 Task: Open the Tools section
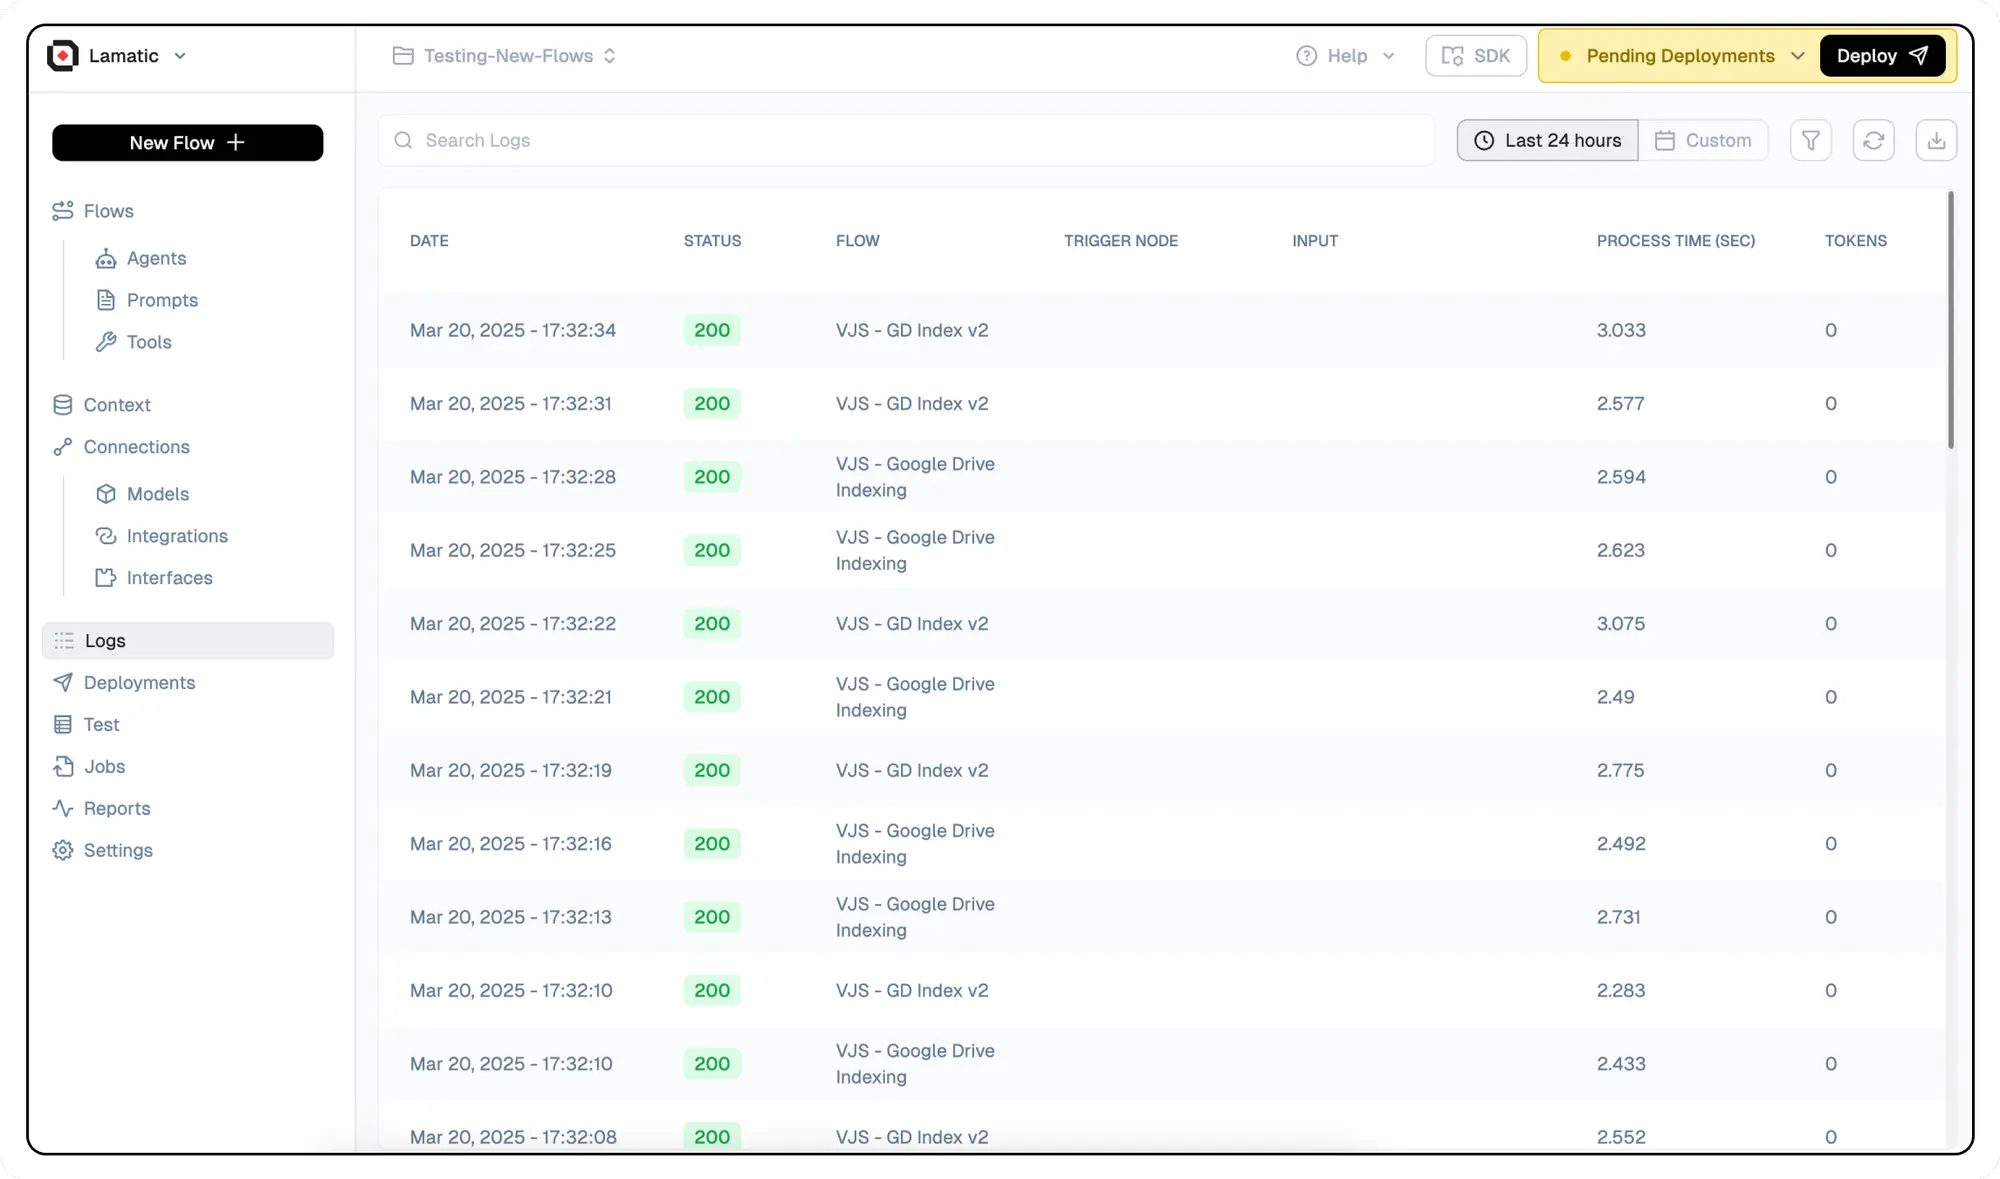[x=149, y=342]
